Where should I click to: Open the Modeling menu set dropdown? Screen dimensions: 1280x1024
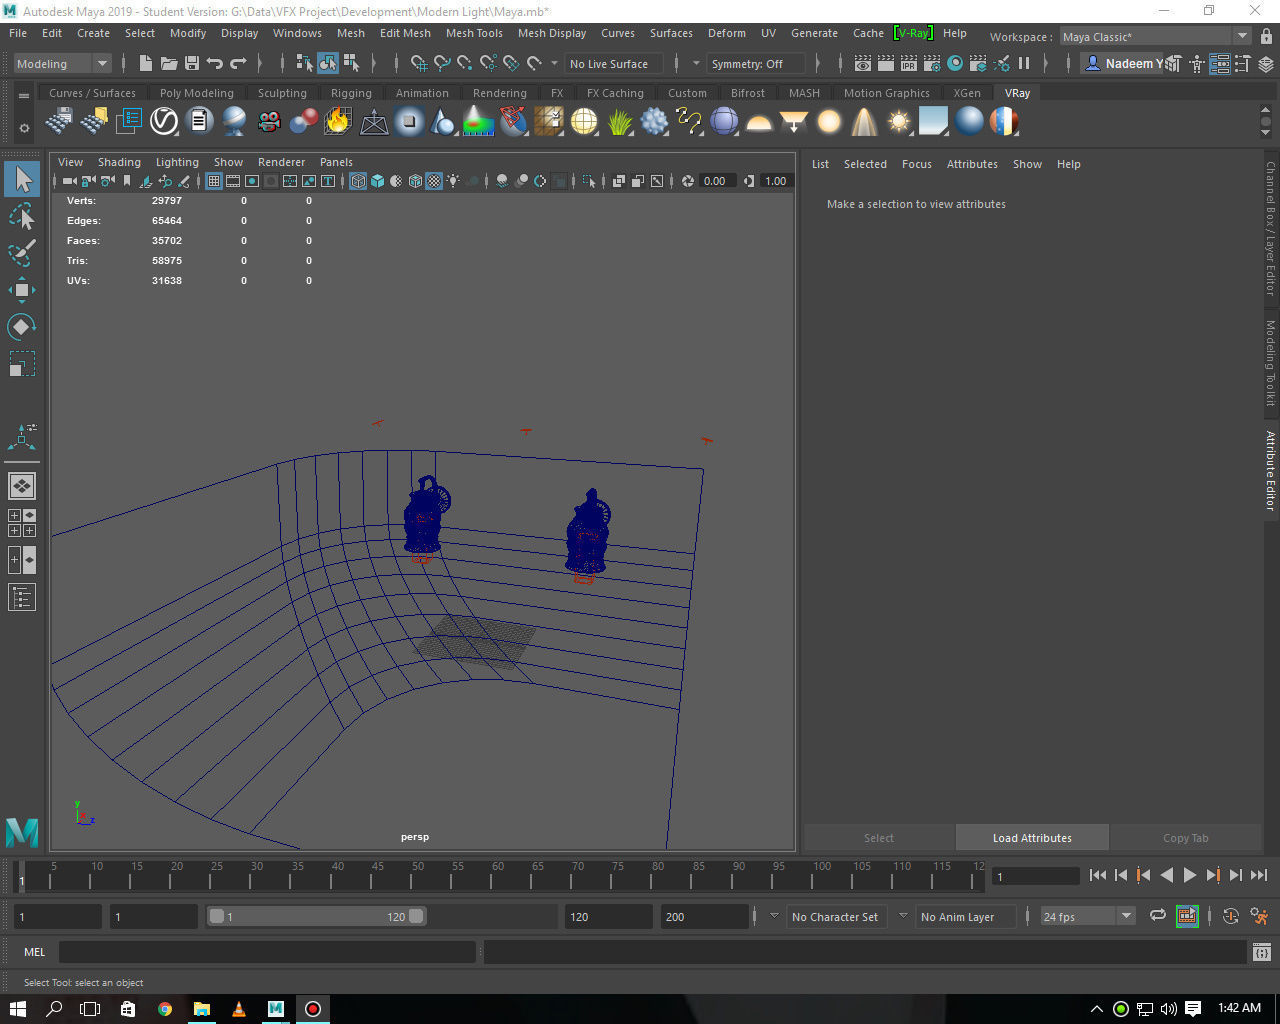tap(63, 63)
